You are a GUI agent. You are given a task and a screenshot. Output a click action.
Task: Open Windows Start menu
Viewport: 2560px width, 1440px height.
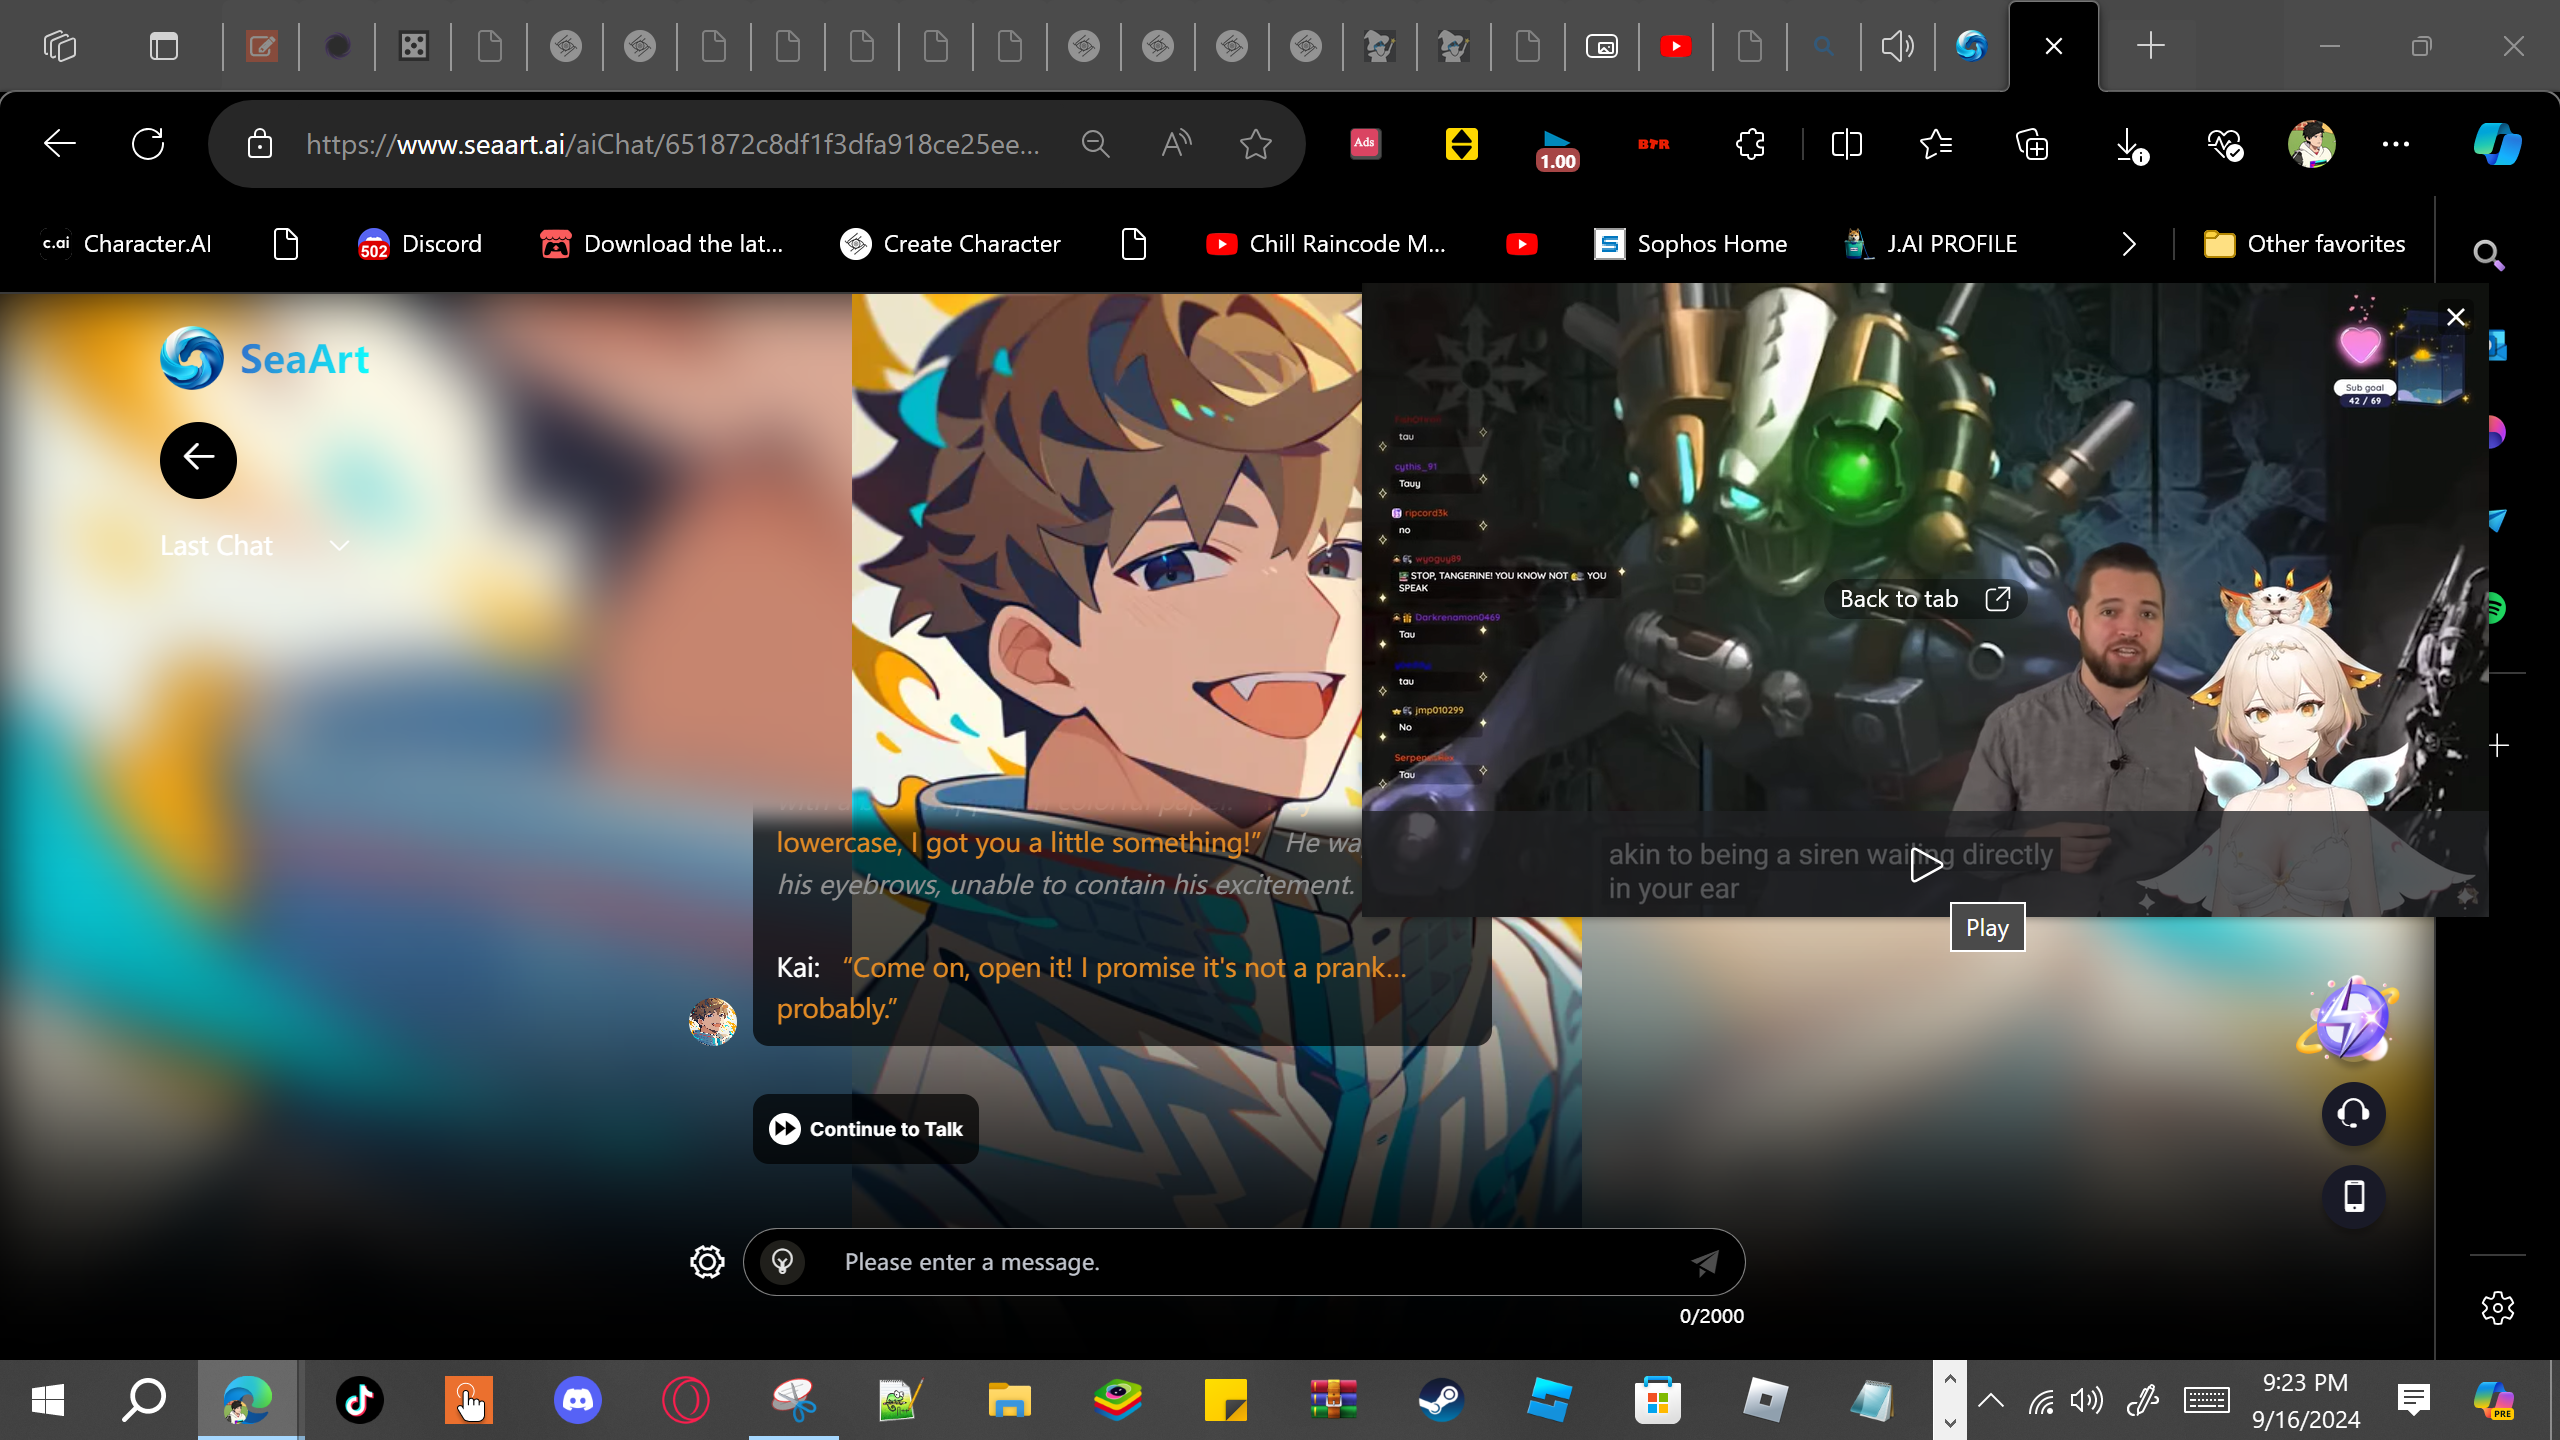48,1400
